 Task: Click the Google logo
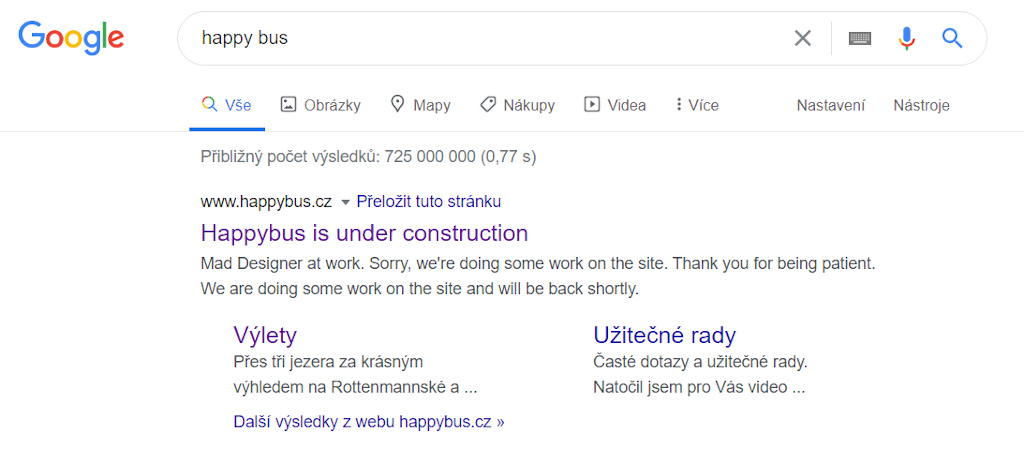(71, 38)
